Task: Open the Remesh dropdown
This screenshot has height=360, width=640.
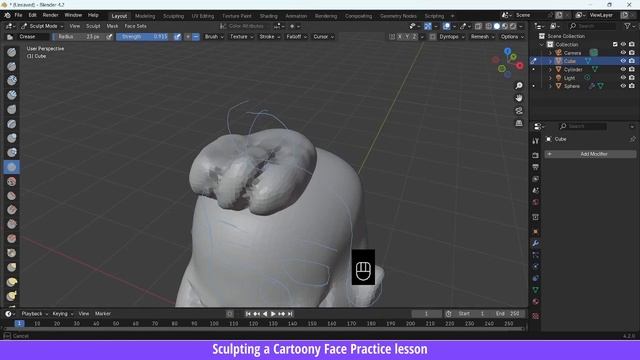Action: pyautogui.click(x=482, y=37)
